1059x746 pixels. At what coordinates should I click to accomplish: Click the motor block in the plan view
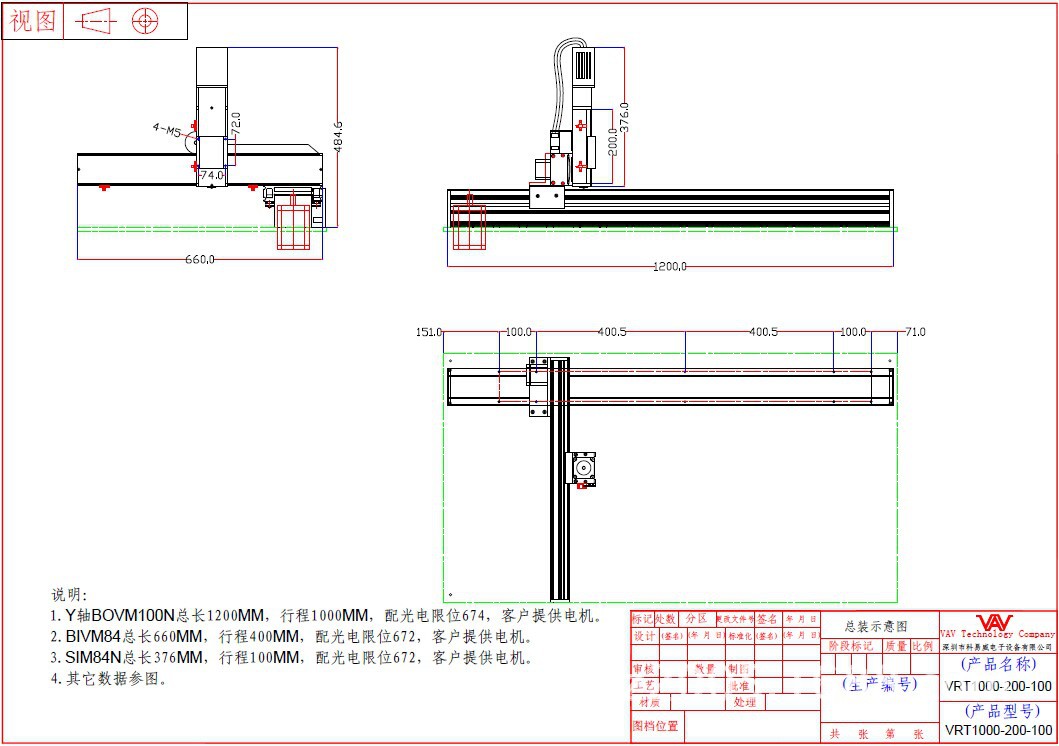click(581, 469)
